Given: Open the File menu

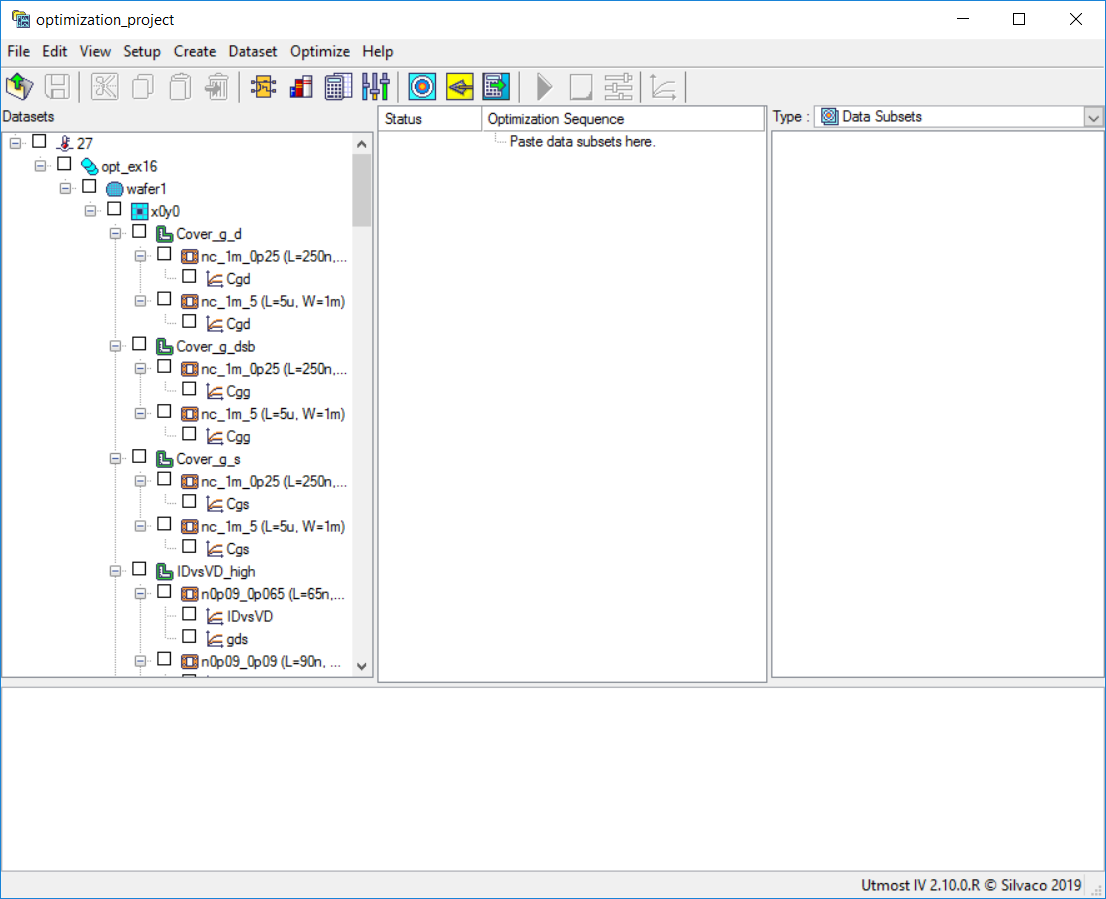Looking at the screenshot, I should (x=18, y=51).
